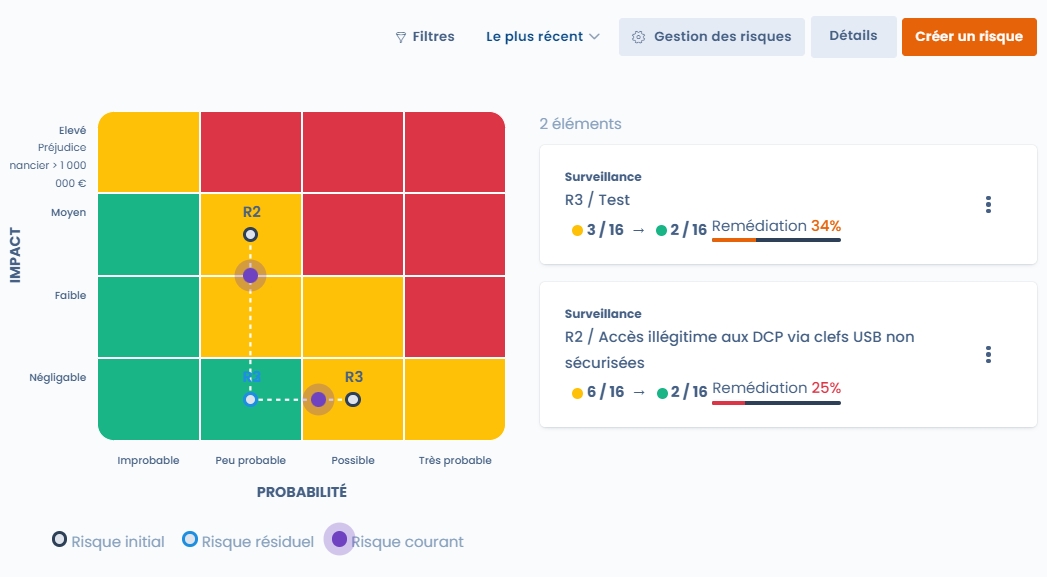Click the funnel icon next to Filtres
1047x577 pixels.
coord(401,37)
